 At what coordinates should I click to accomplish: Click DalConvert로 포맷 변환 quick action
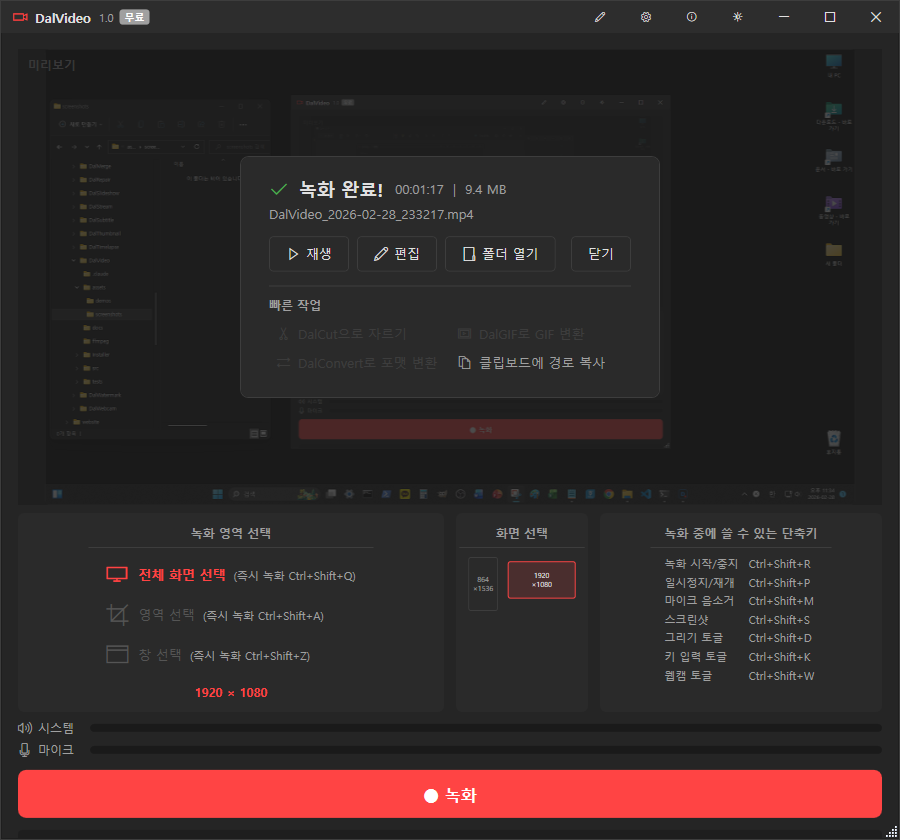click(356, 363)
